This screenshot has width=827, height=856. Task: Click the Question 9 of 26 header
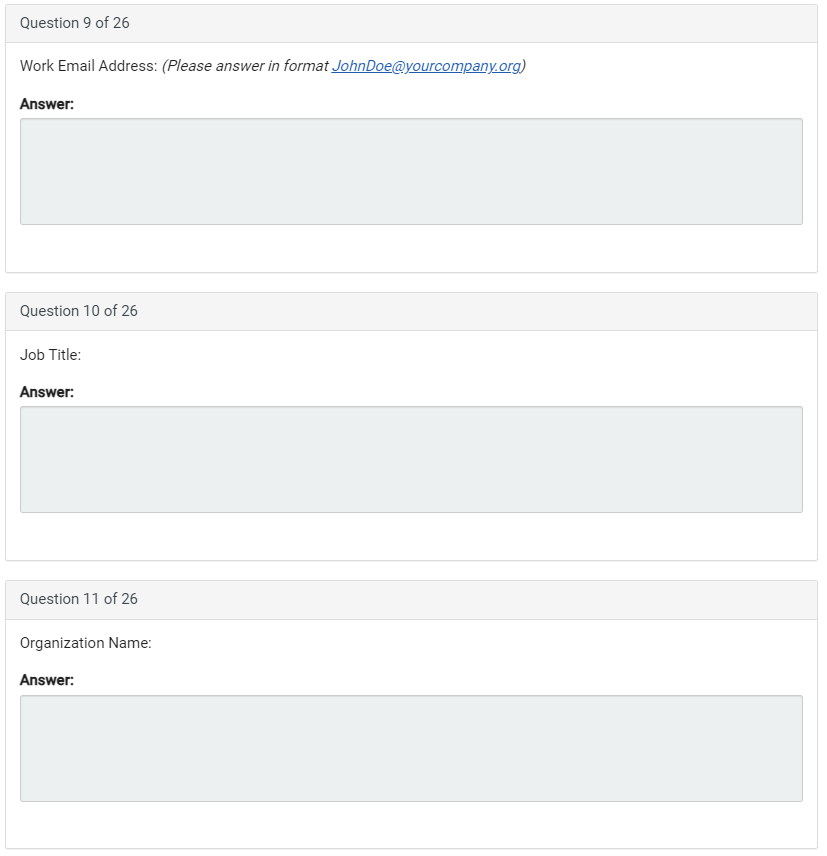pos(75,23)
